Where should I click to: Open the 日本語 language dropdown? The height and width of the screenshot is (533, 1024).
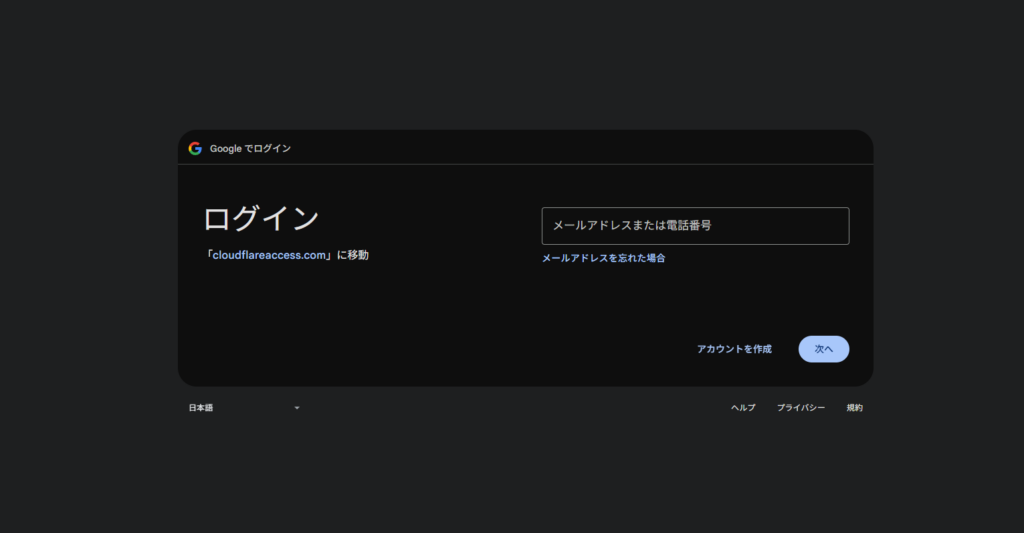[x=244, y=408]
